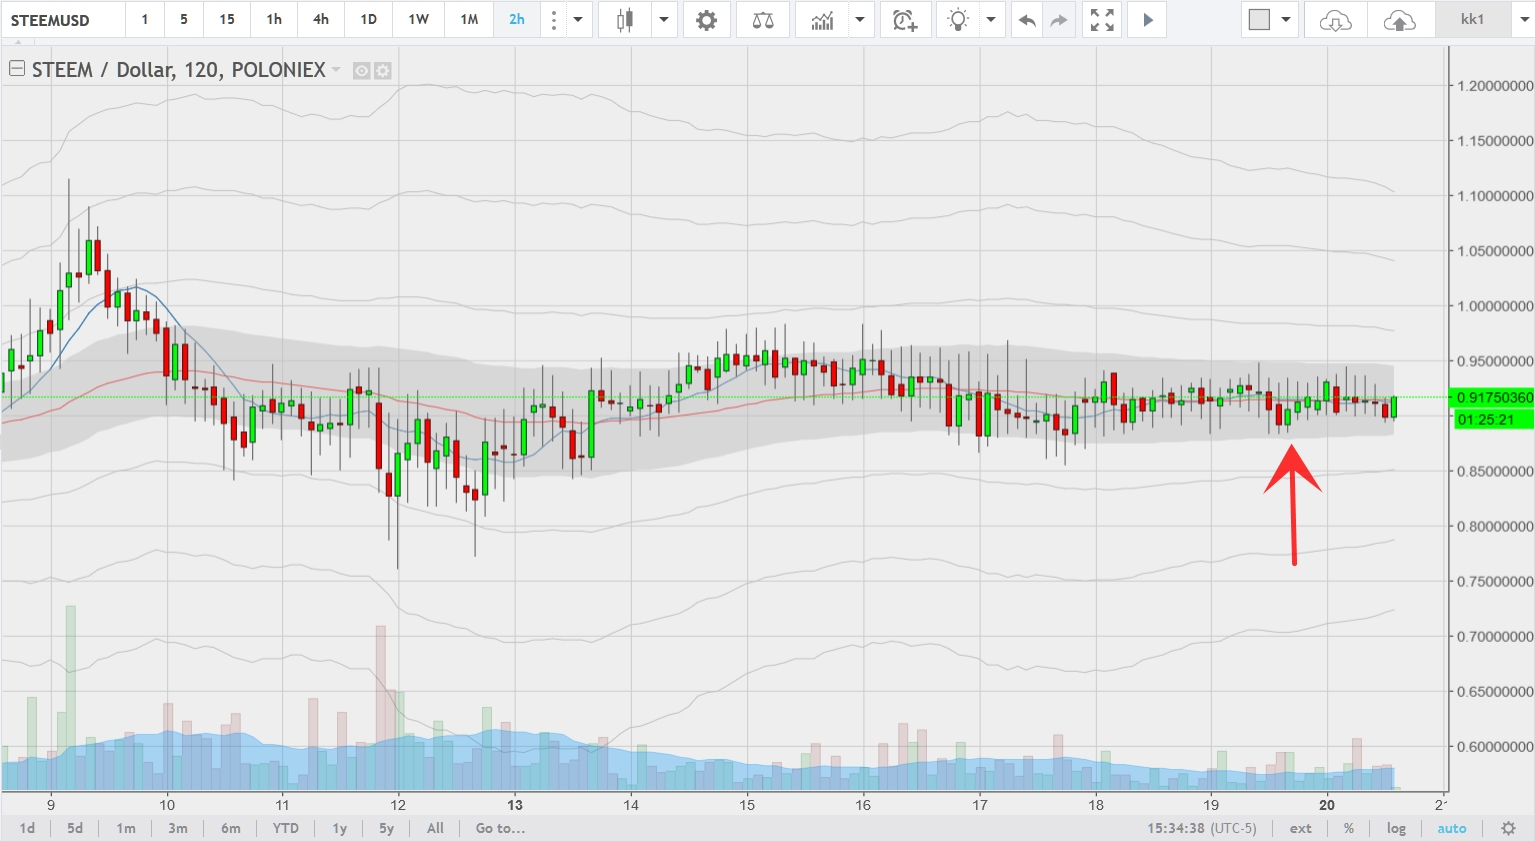
Task: Open the ideas lightbulb icon
Action: tap(958, 20)
